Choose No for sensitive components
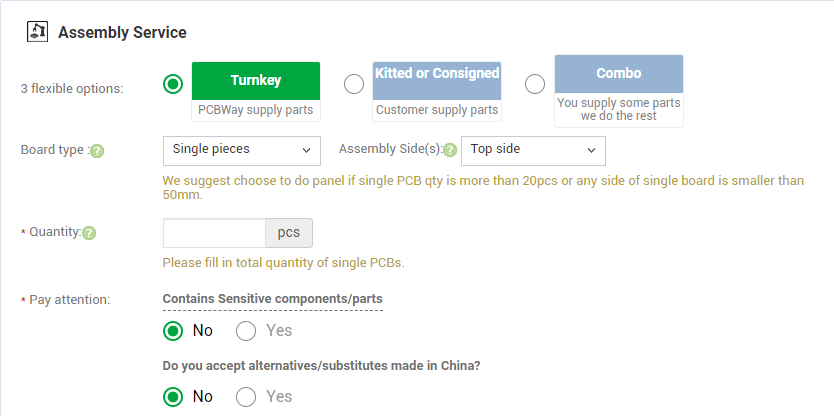Image resolution: width=834 pixels, height=416 pixels. pos(173,331)
